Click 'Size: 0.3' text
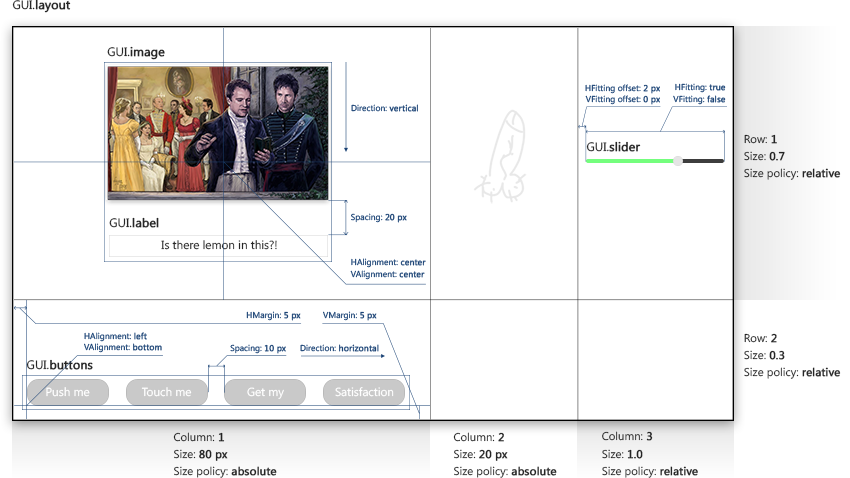 point(764,356)
